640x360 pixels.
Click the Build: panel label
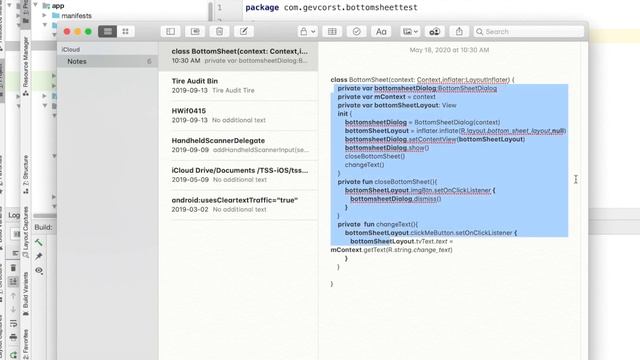(43, 227)
